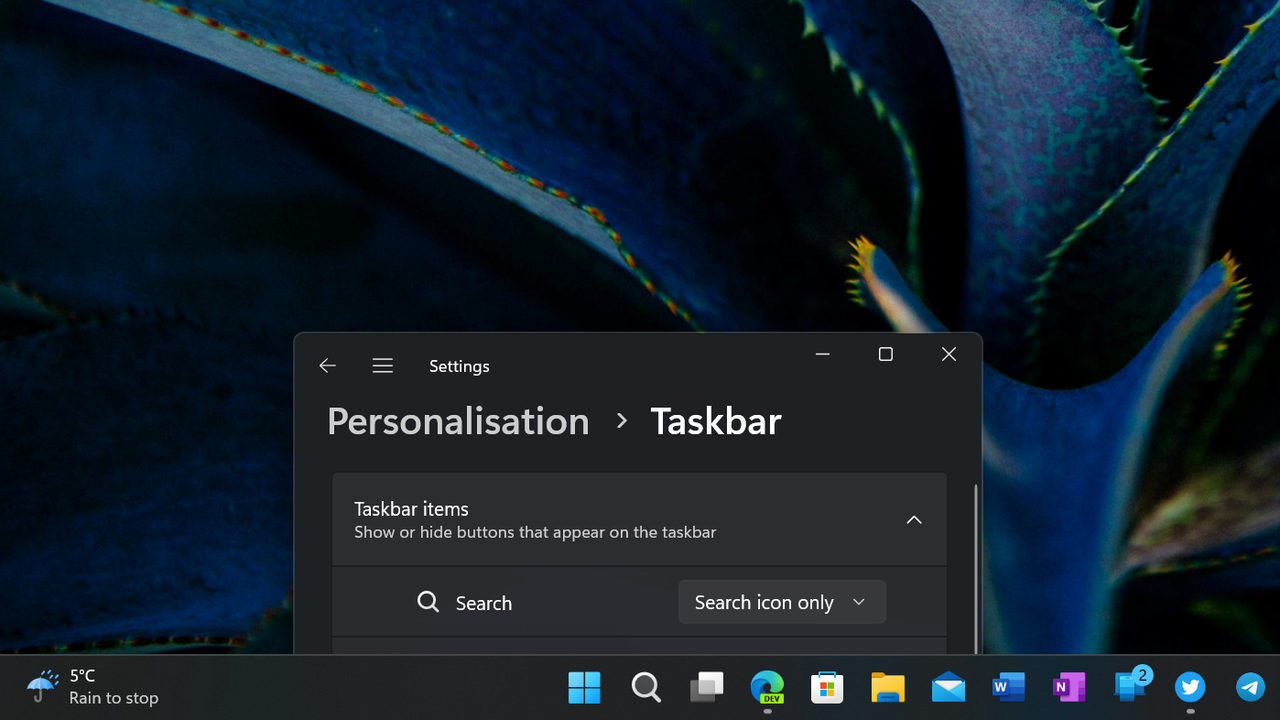Click the Settings window scrollbar
This screenshot has width=1280, height=720.
coord(975,570)
